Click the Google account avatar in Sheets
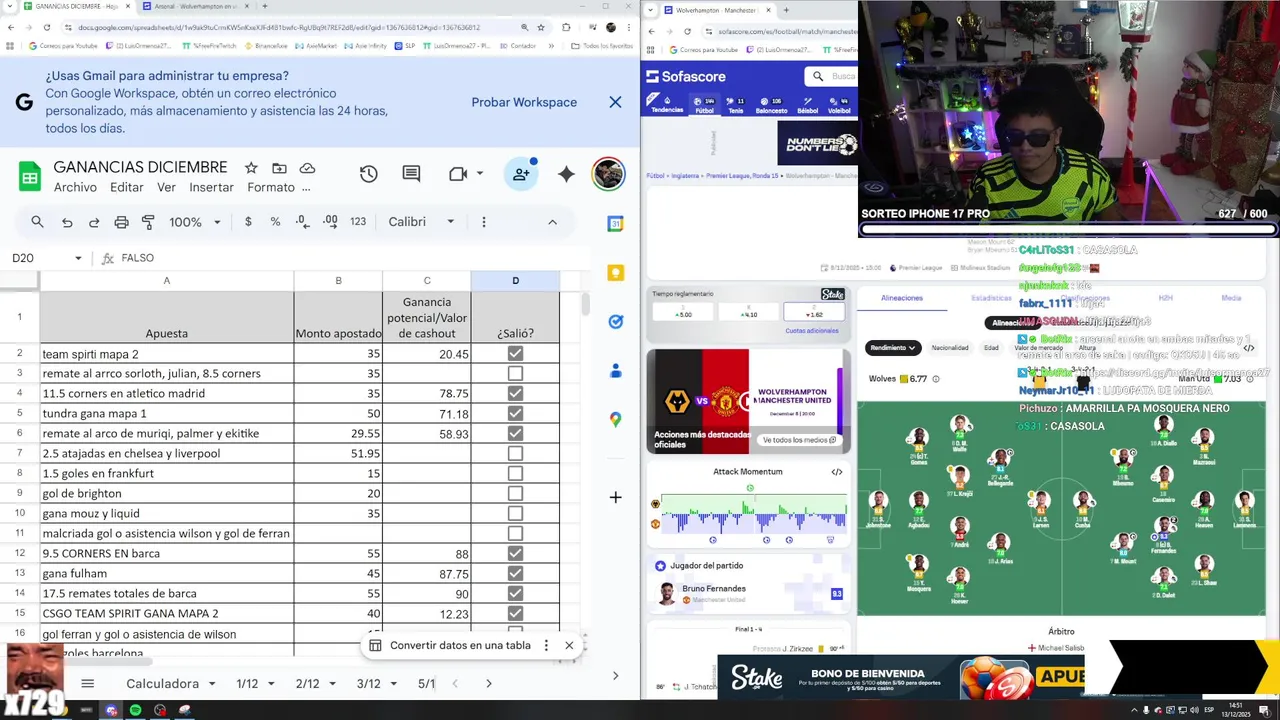 point(608,174)
